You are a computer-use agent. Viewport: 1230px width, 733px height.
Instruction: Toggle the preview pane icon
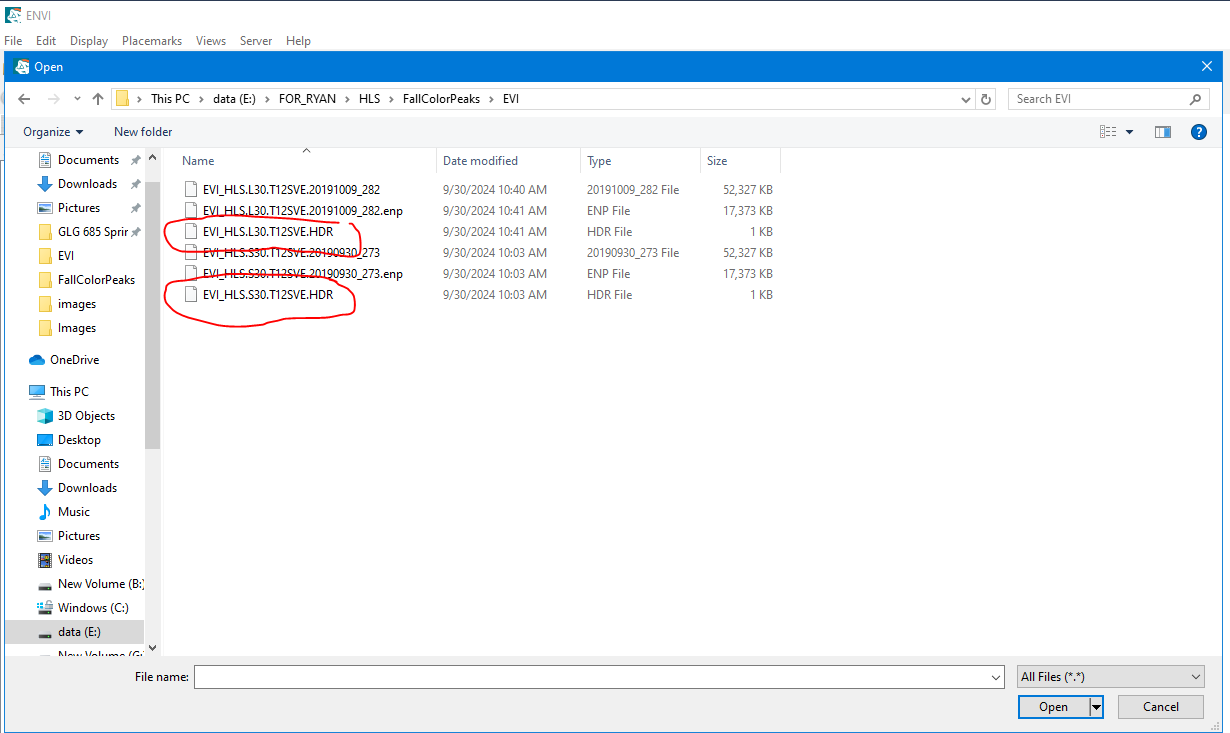click(x=1162, y=132)
